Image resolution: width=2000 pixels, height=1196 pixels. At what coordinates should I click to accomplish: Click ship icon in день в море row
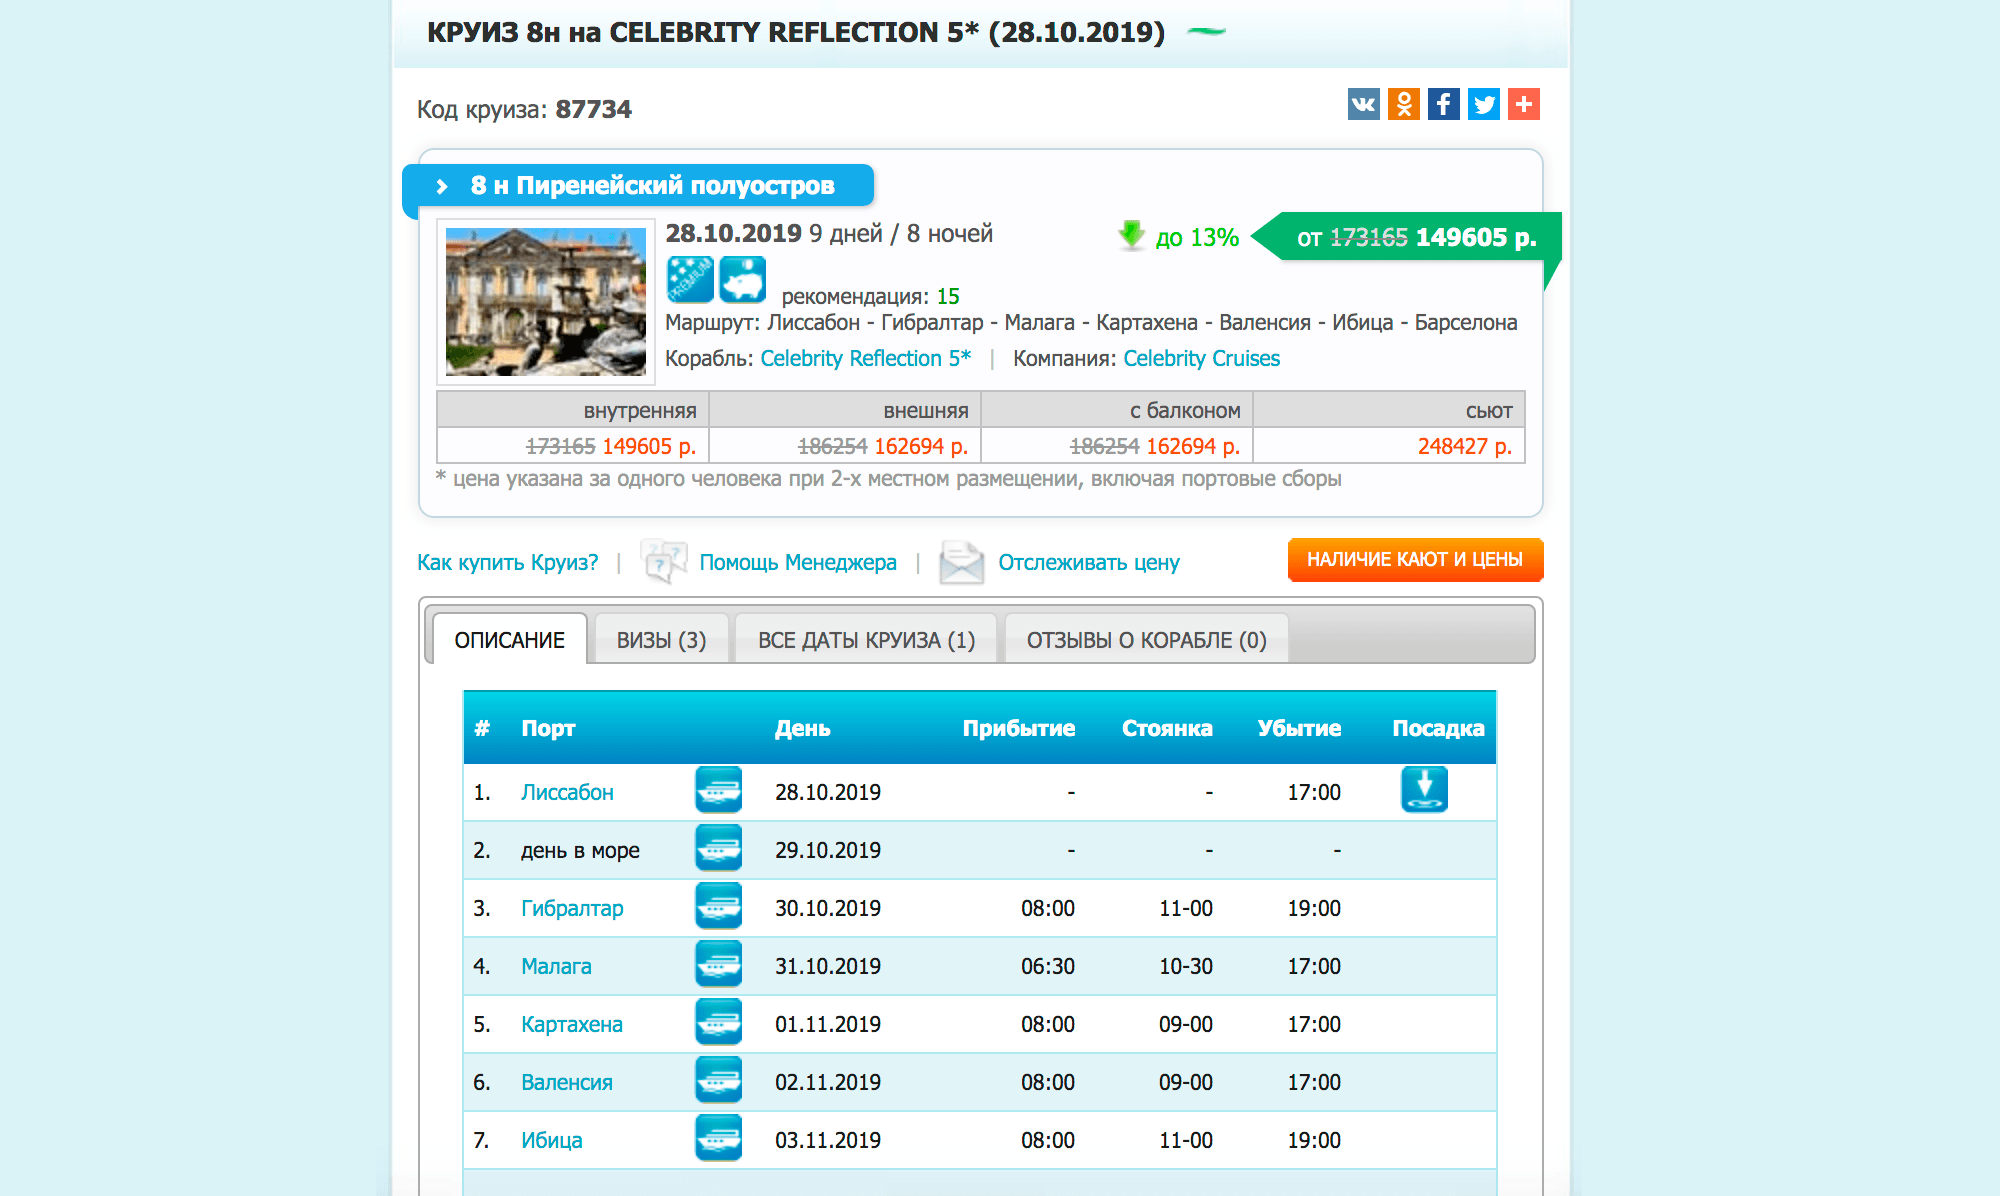coord(718,848)
